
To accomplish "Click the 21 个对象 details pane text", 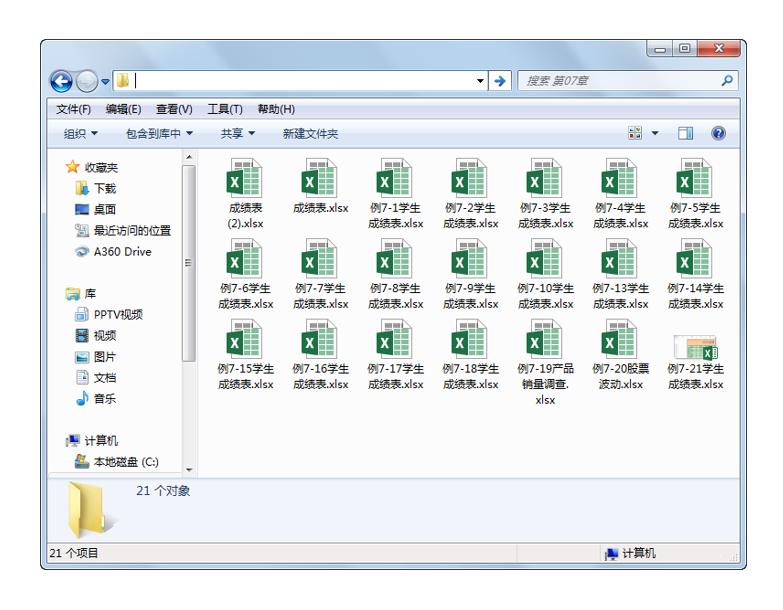I will (163, 491).
